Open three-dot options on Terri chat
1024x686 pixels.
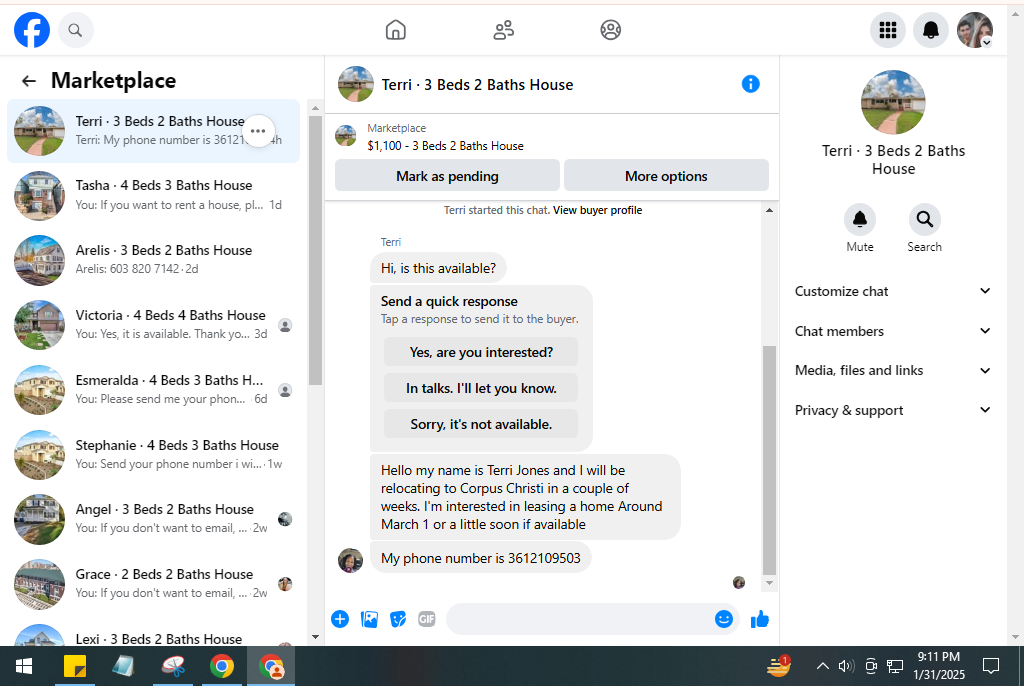click(x=258, y=131)
